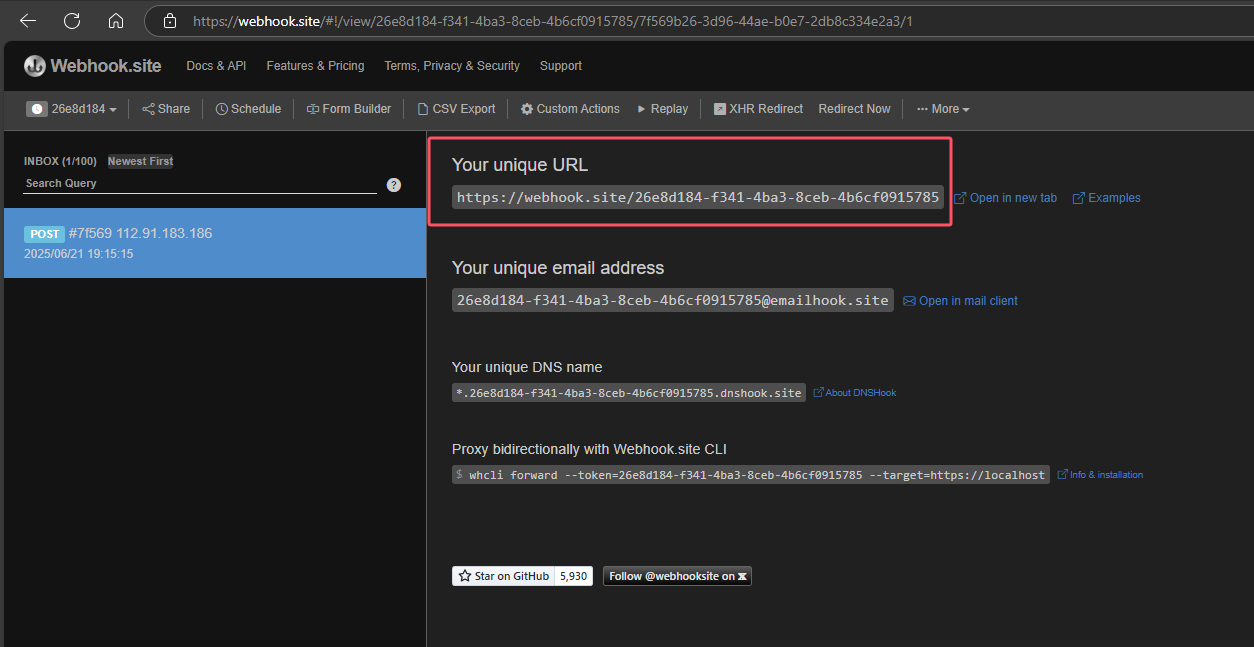1254x647 pixels.
Task: Select the POST #7f569 request
Action: pos(215,243)
